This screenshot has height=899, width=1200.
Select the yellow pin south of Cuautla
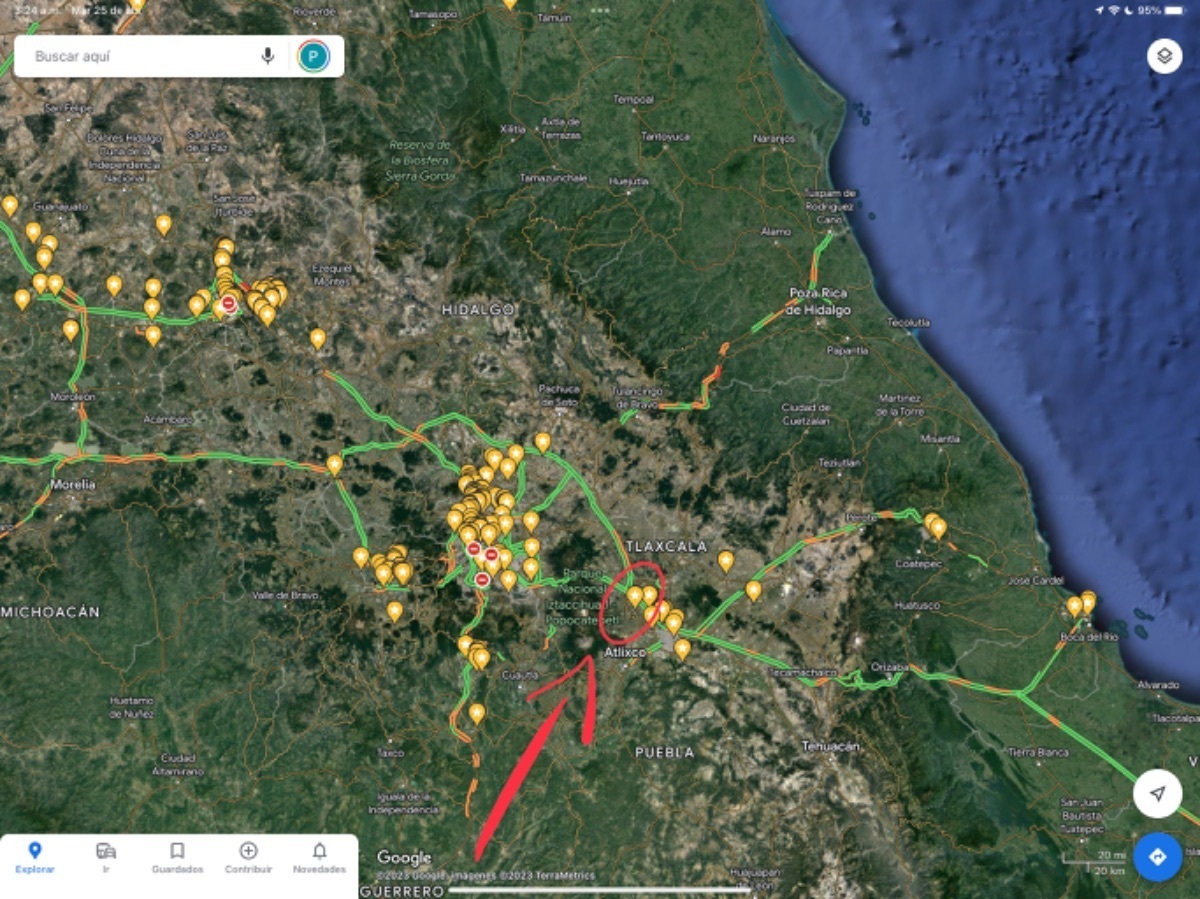coord(477,713)
